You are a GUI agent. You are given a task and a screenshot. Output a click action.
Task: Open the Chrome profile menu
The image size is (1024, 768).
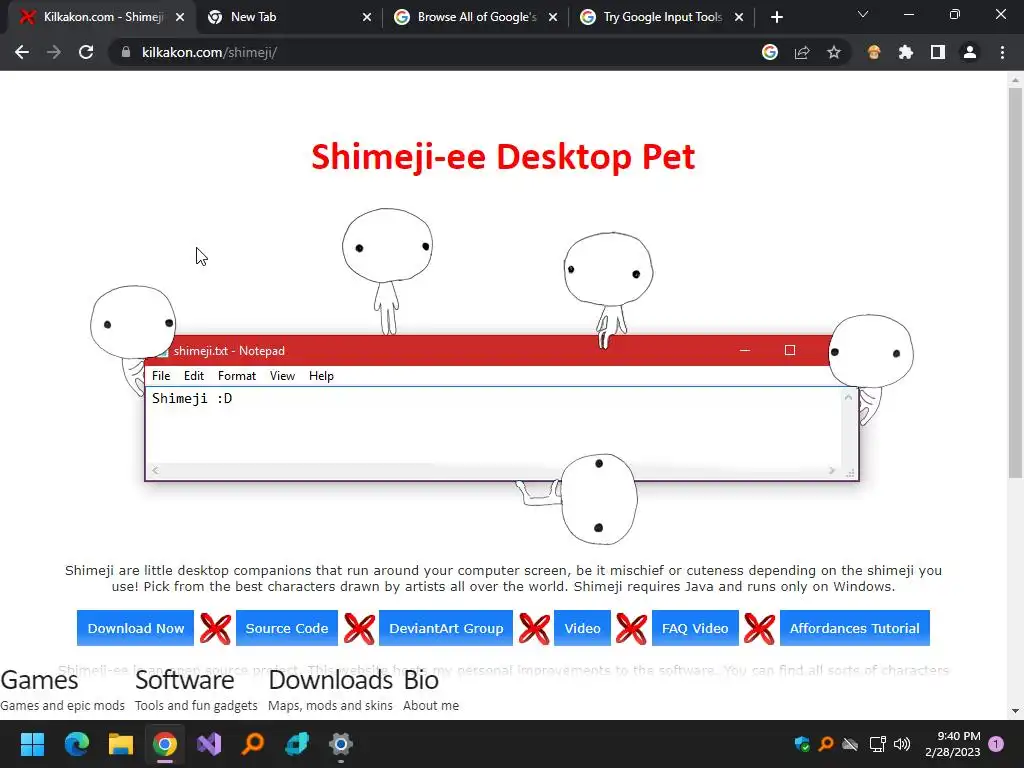[x=970, y=52]
